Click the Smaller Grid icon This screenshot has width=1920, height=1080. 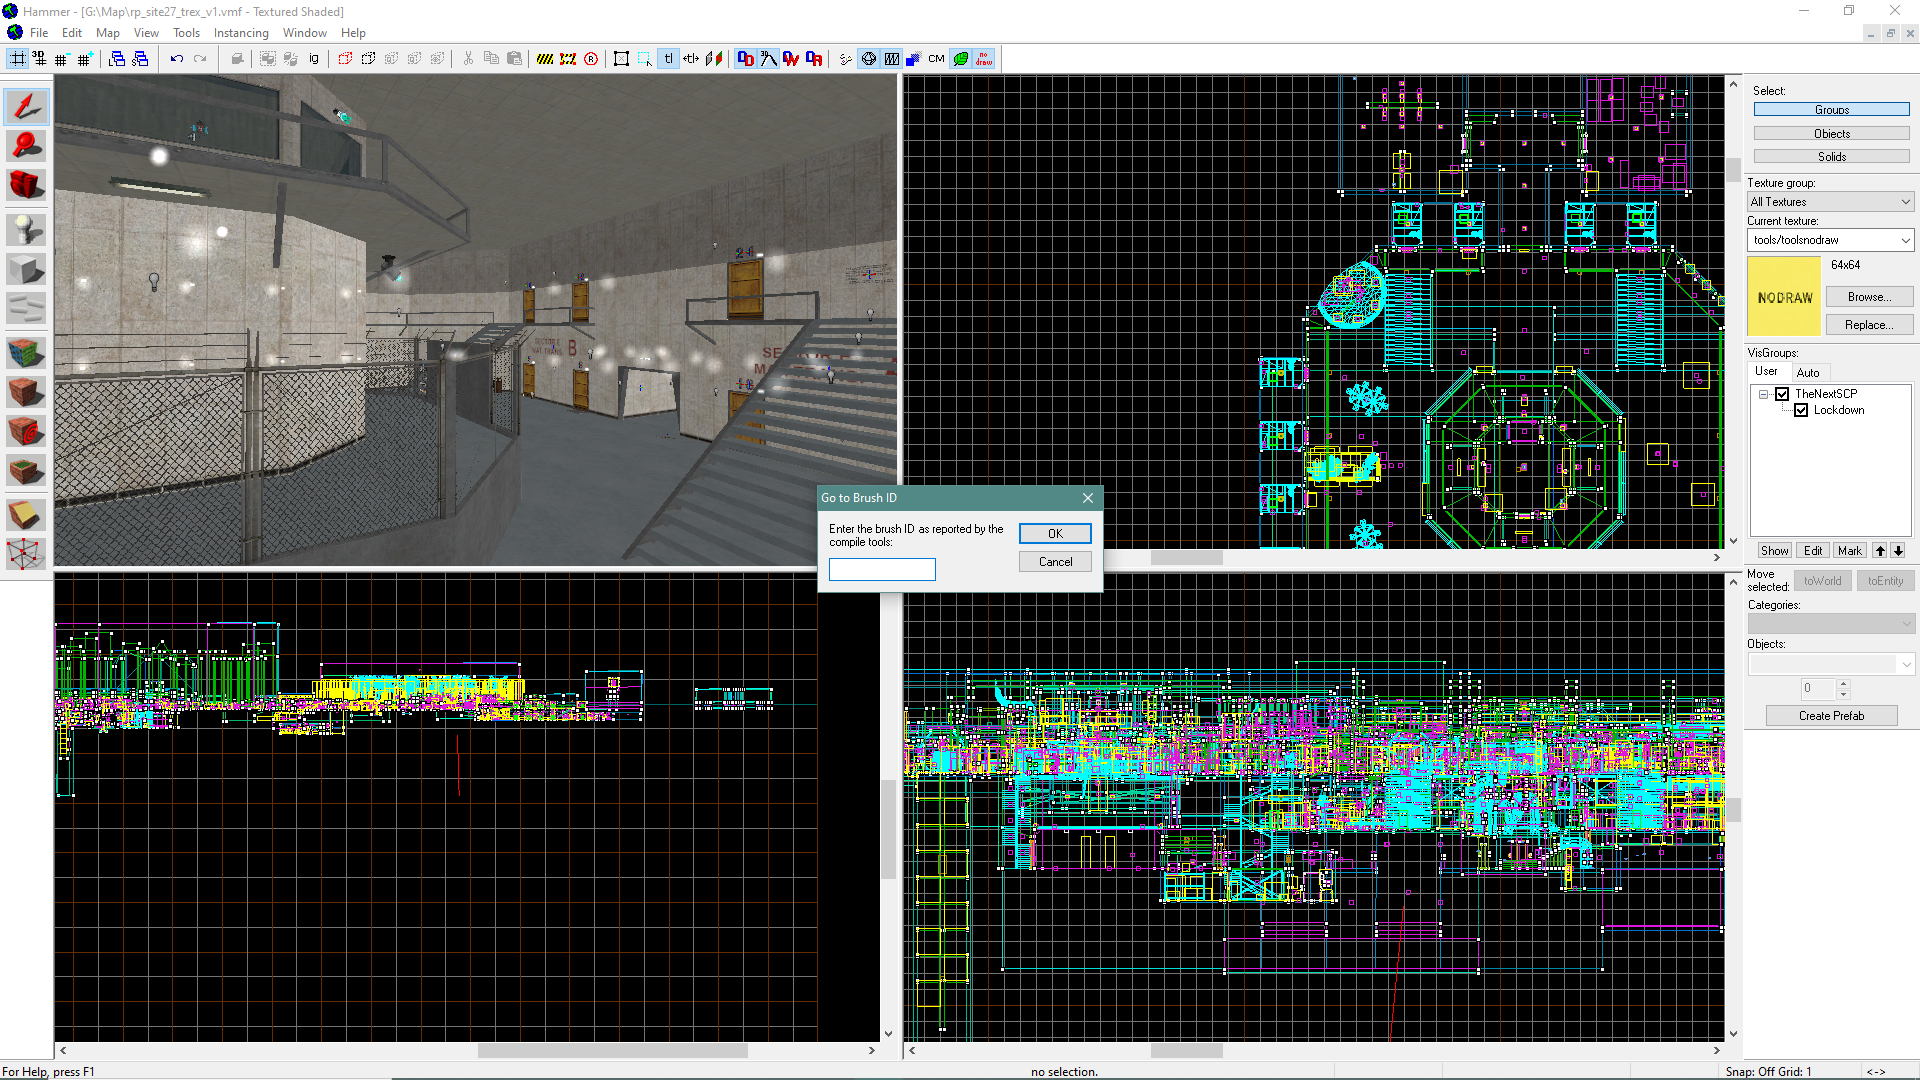coord(62,59)
